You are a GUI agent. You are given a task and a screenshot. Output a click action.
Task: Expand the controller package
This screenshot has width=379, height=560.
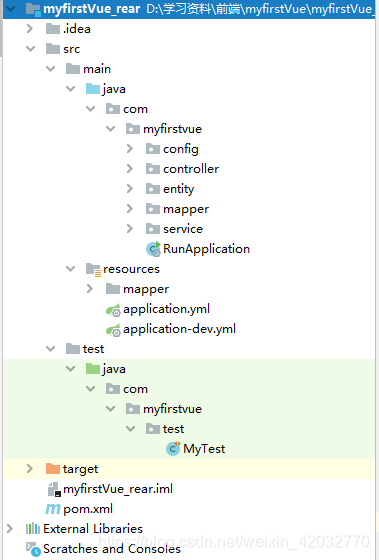(130, 169)
